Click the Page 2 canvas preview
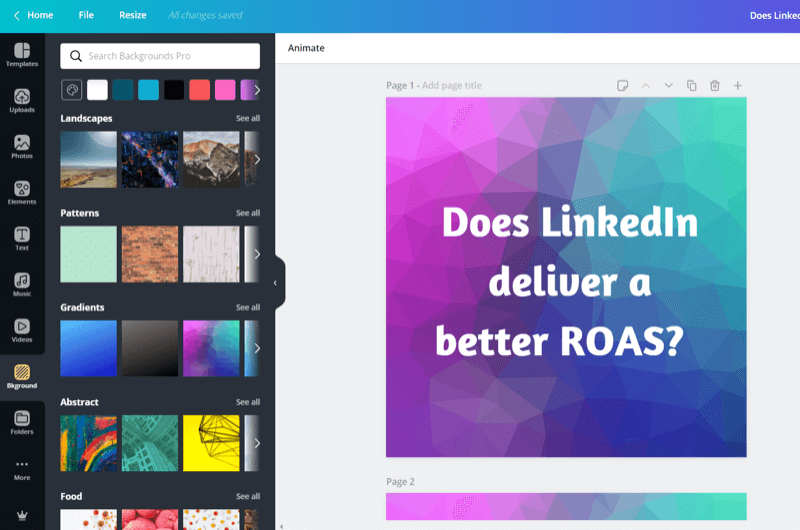This screenshot has width=800, height=530. (566, 507)
